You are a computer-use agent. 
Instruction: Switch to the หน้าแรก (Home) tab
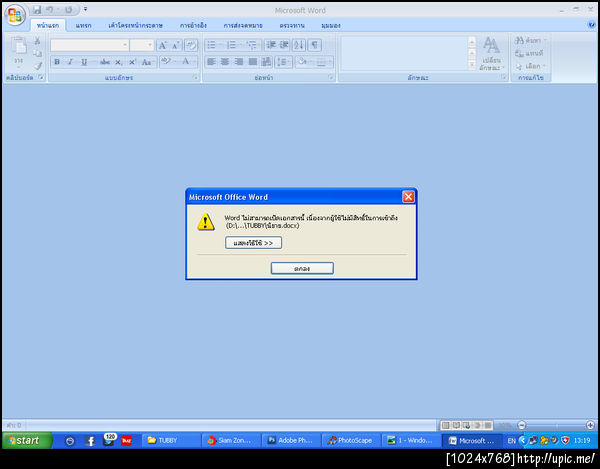point(48,26)
